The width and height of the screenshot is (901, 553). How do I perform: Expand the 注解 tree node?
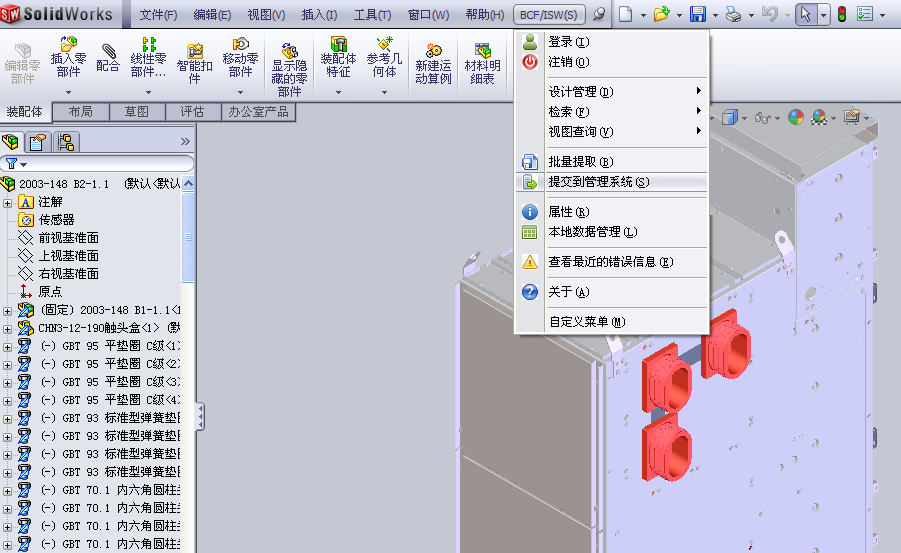click(x=8, y=202)
